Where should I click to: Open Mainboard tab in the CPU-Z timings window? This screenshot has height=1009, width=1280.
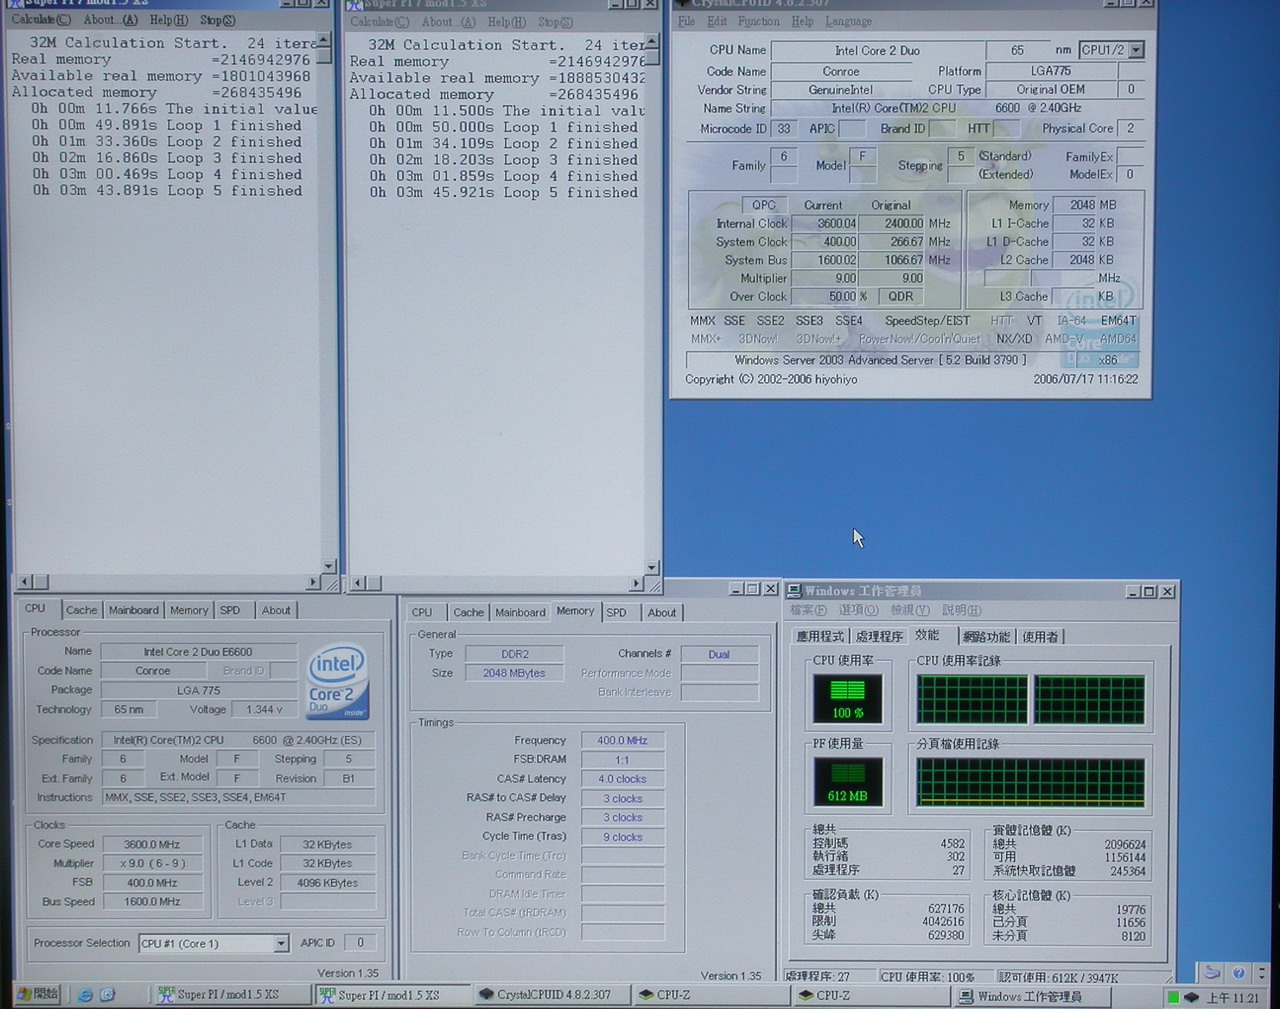tap(520, 612)
